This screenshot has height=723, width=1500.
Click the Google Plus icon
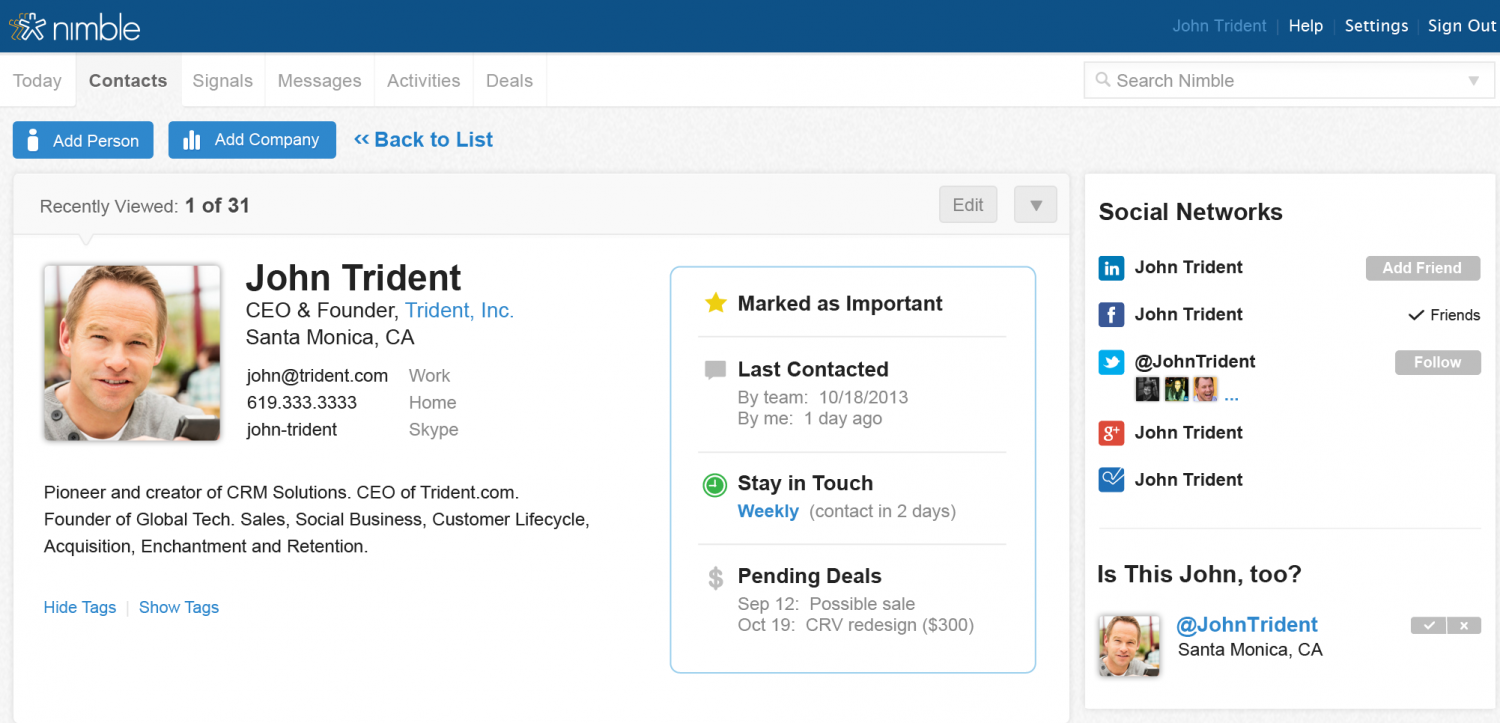tap(1111, 433)
